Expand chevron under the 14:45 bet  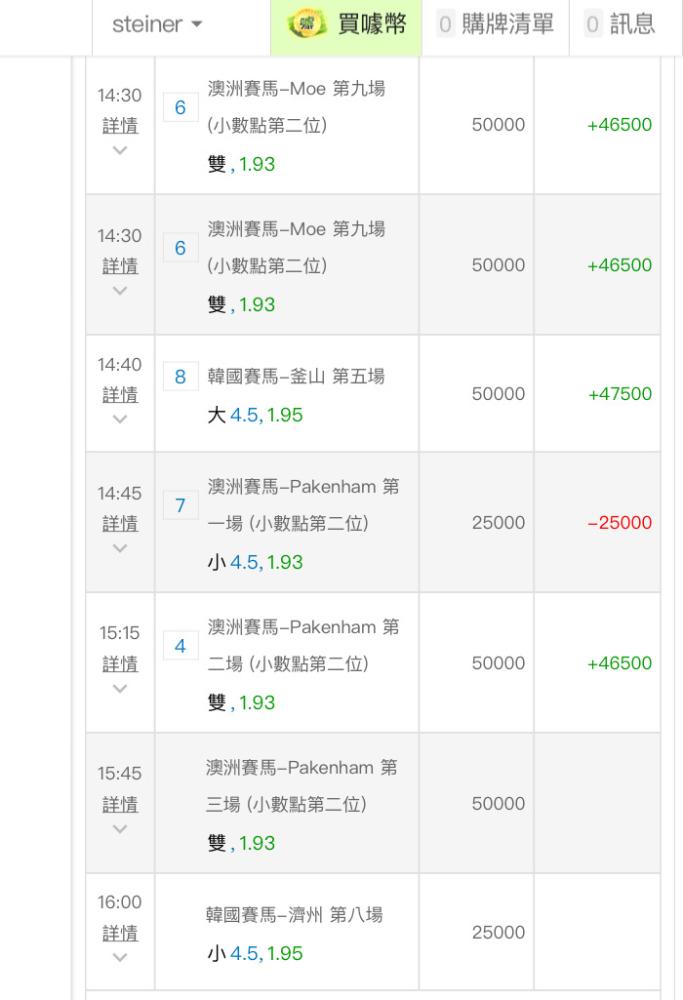pyautogui.click(x=120, y=549)
